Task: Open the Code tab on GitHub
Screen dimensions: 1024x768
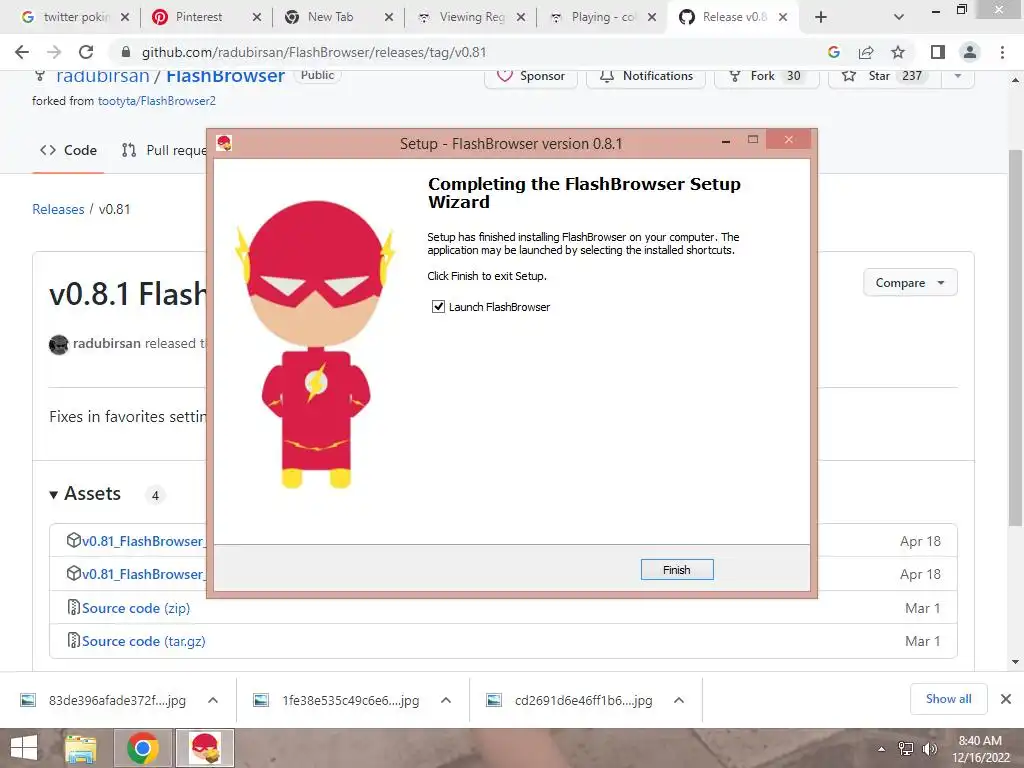Action: click(68, 150)
